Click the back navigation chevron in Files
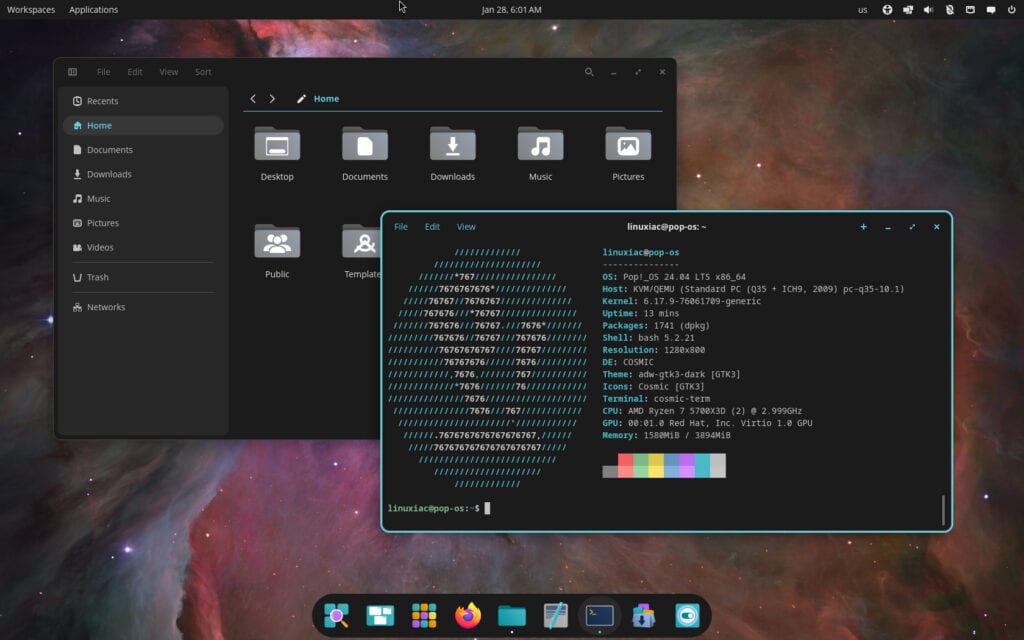 point(253,98)
